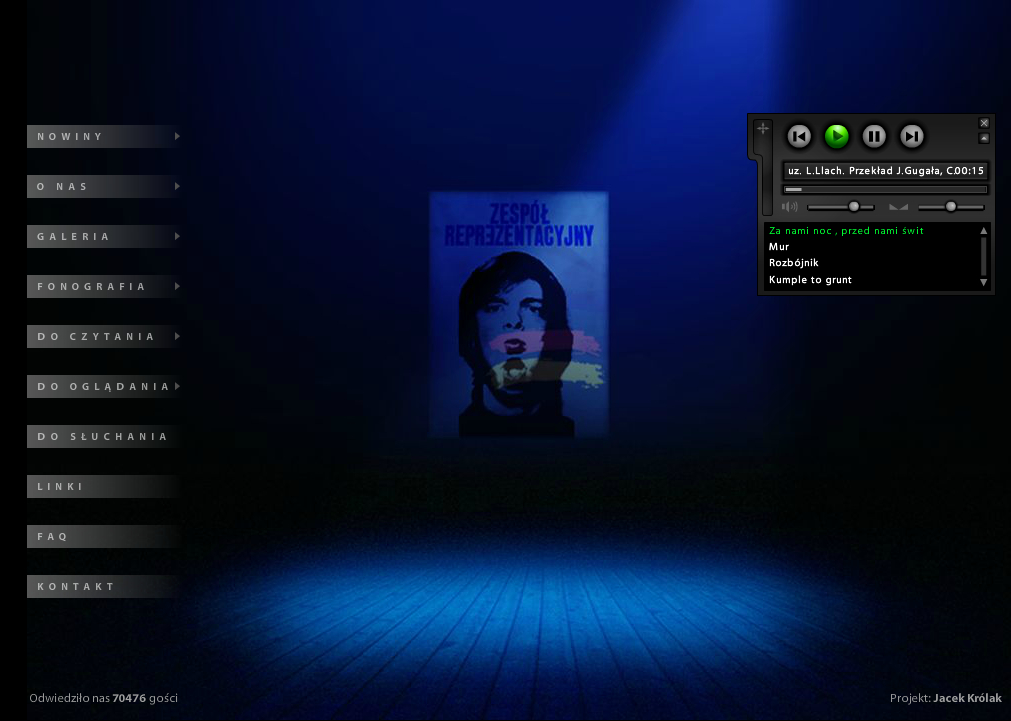Expand NOWINY submenu arrow

pos(177,136)
